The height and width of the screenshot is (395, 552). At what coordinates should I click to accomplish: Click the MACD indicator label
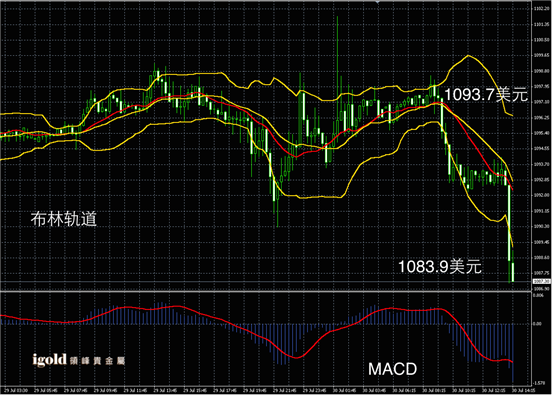click(x=393, y=369)
